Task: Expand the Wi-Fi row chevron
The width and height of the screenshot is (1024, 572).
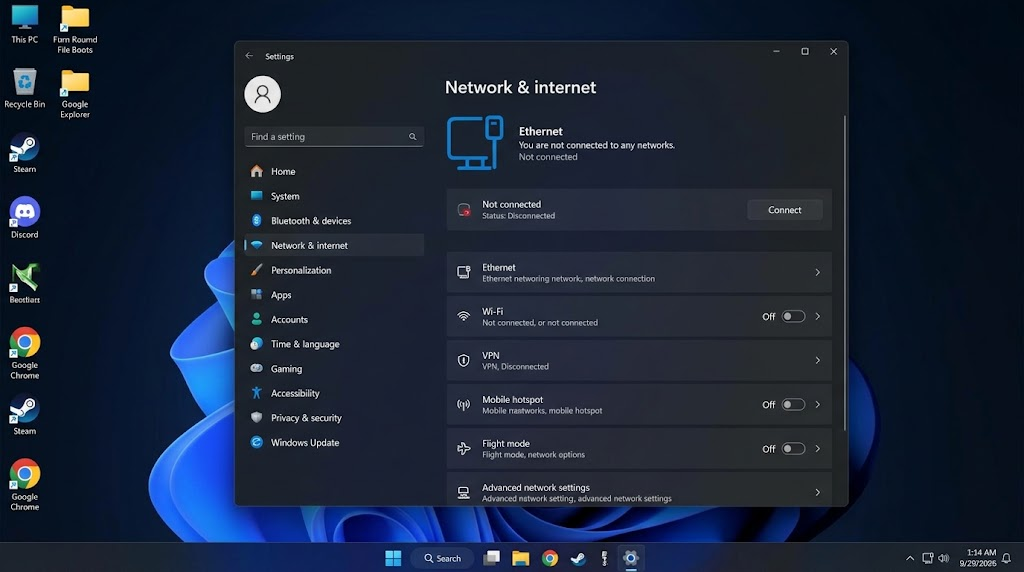Action: [818, 316]
